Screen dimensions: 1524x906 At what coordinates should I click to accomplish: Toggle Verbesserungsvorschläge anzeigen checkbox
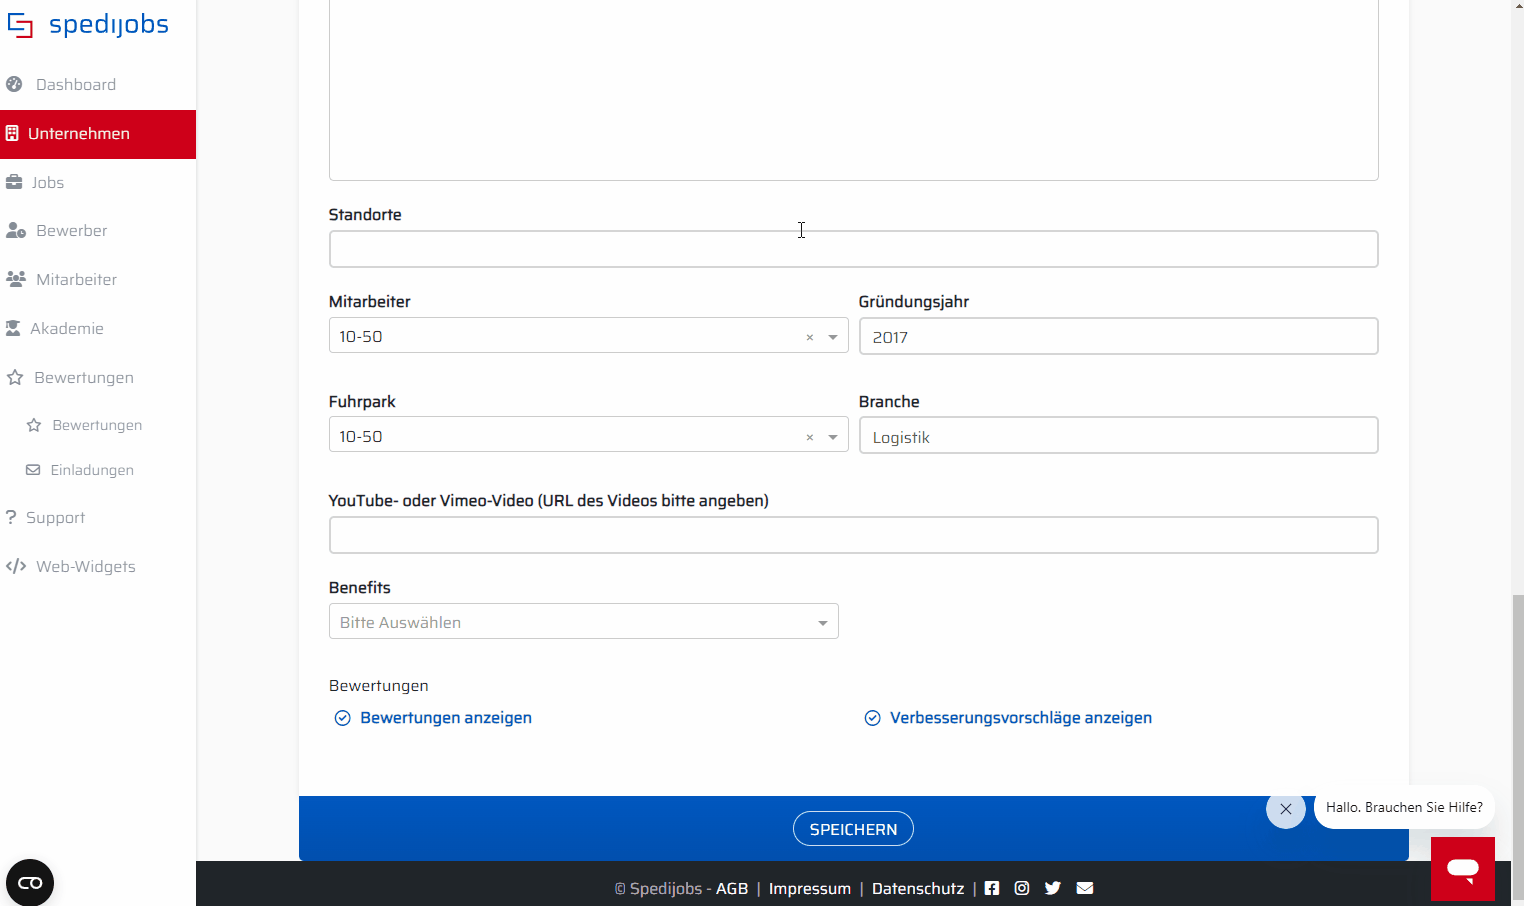[873, 718]
